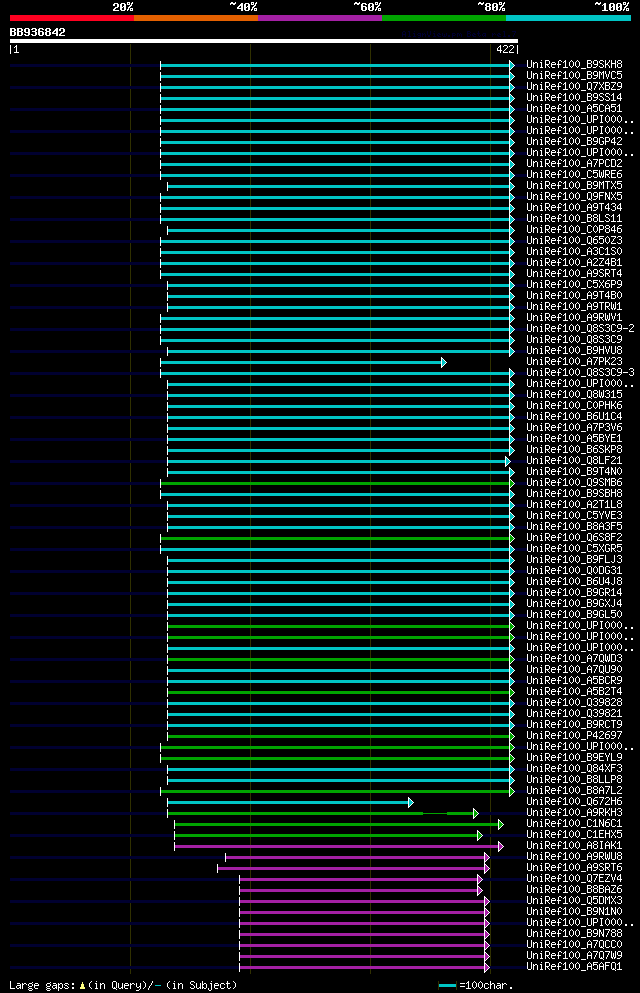The height and width of the screenshot is (993, 640).
Task: Click the UniRef100_A2T1L8 label
Action: 574,505
